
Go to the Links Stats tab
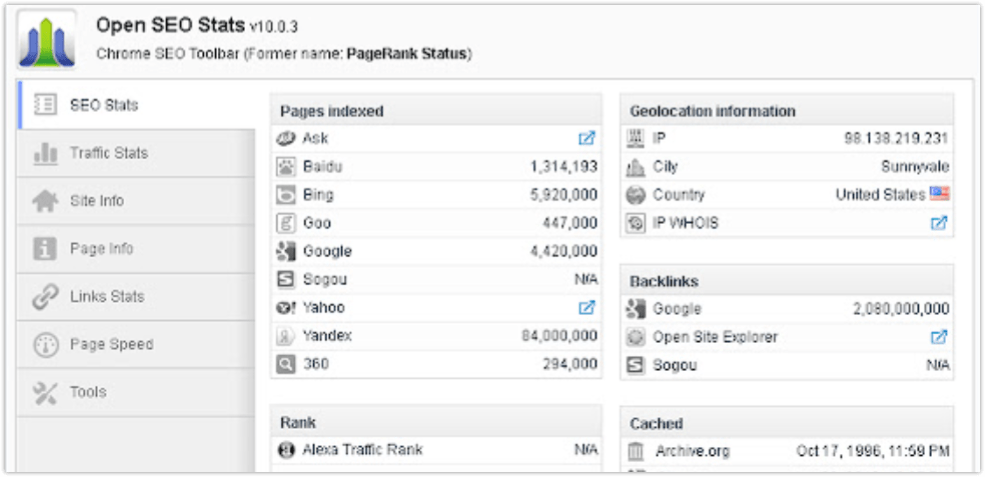pyautogui.click(x=136, y=297)
